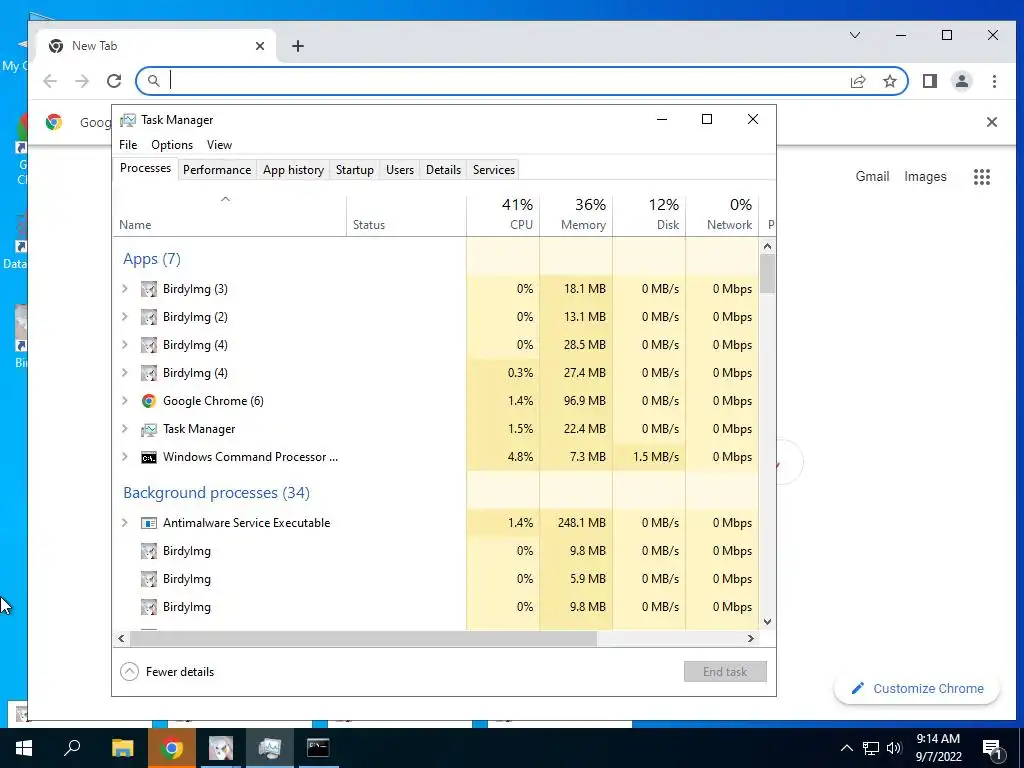
Task: Expand the Task Manager process row
Action: 125,429
